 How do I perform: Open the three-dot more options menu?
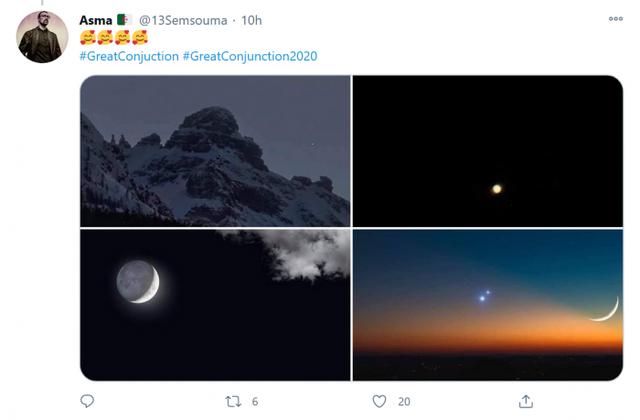point(615,19)
